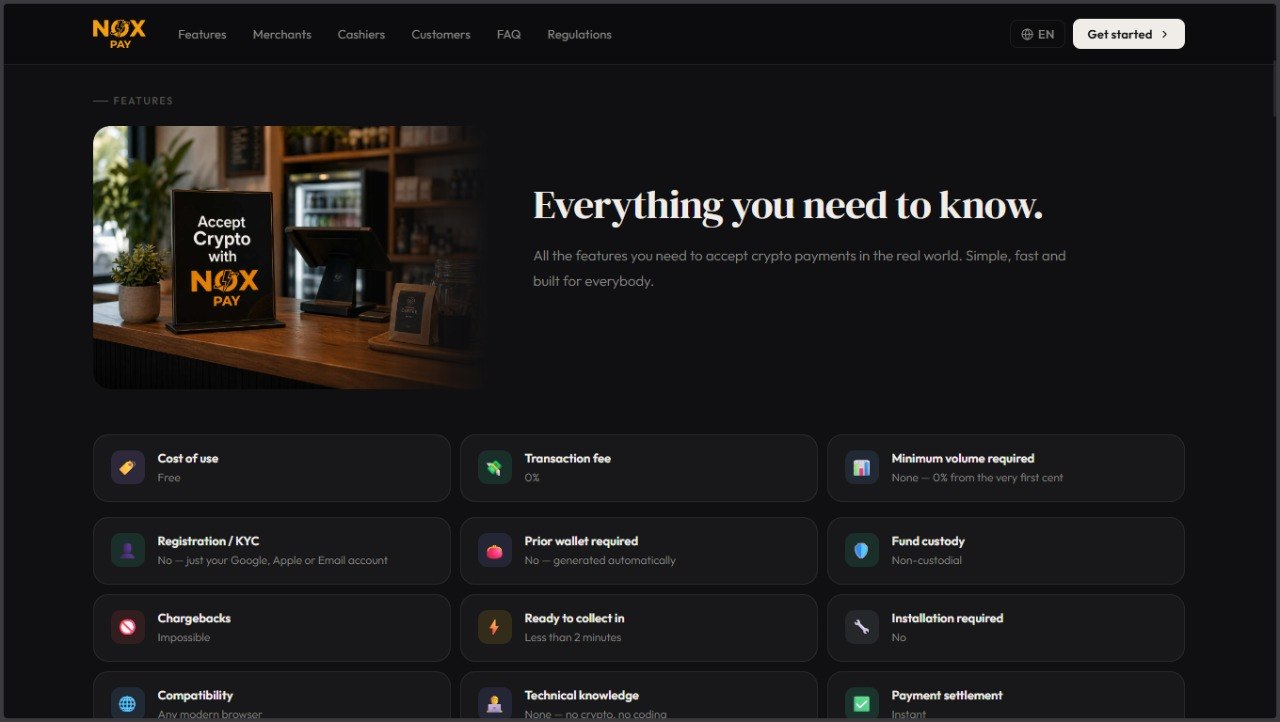Click the Payment settlement checkmark icon

862,704
